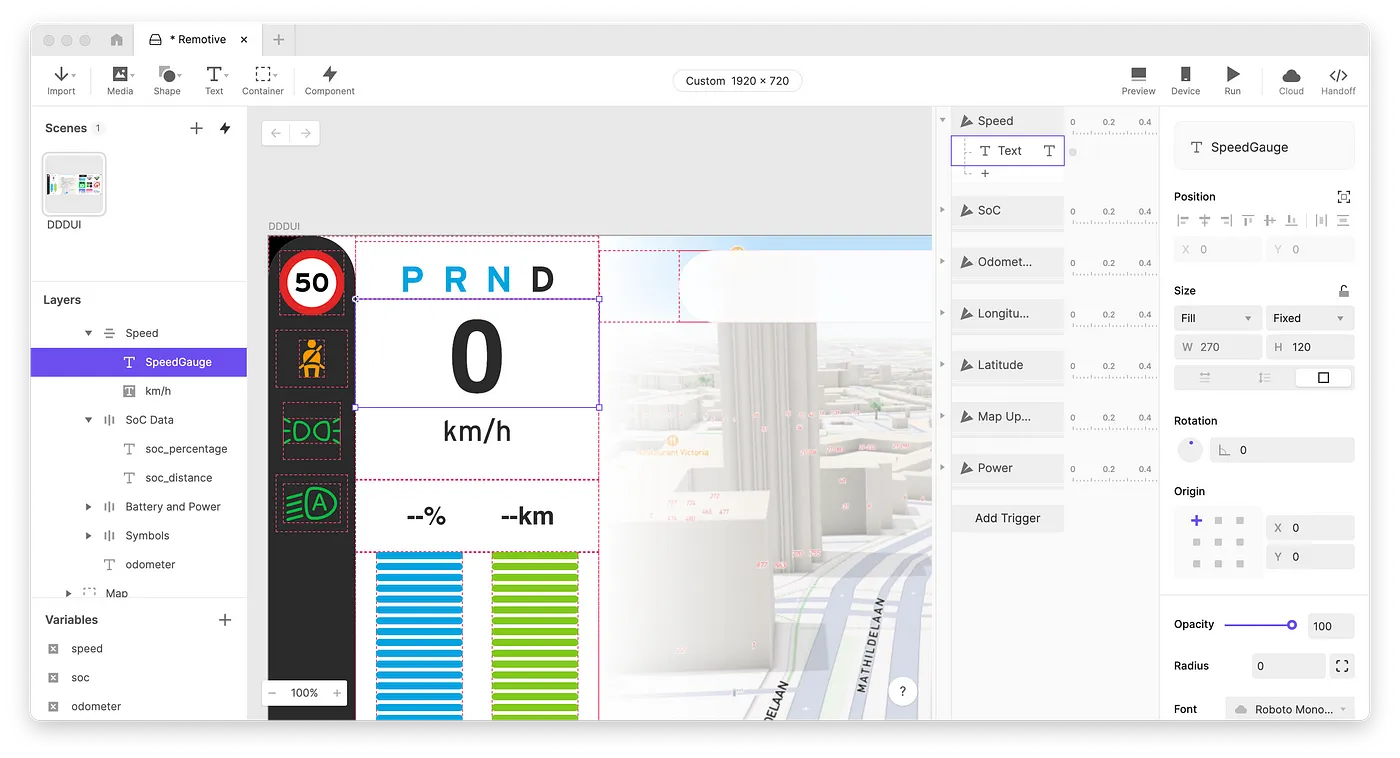Open a new tab
1400x758 pixels.
tap(279, 40)
